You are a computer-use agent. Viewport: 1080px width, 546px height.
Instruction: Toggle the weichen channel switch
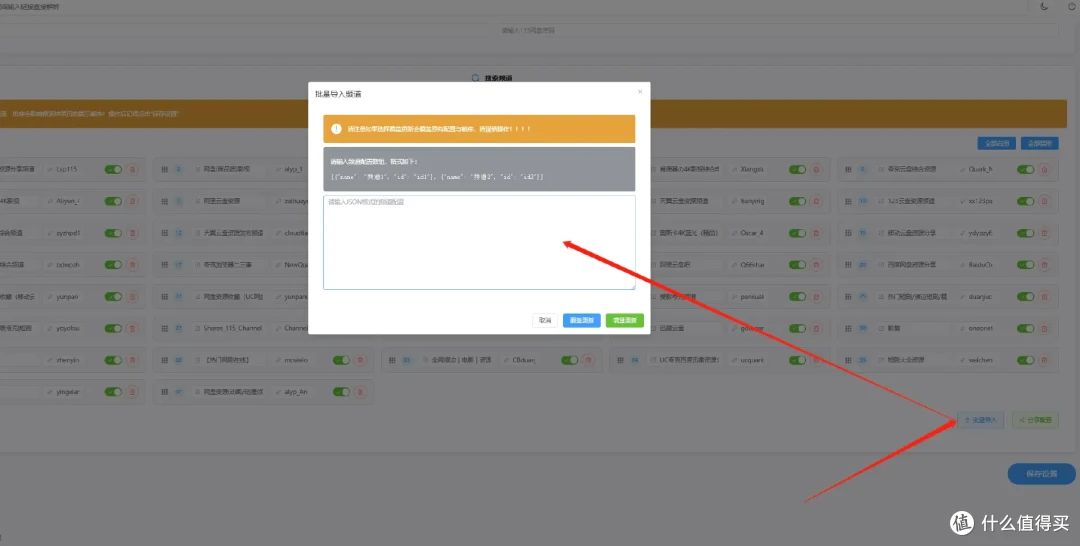[1026, 360]
